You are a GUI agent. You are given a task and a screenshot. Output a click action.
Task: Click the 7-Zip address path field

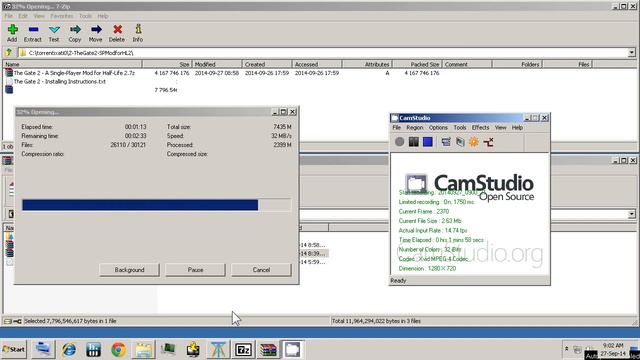(327, 53)
